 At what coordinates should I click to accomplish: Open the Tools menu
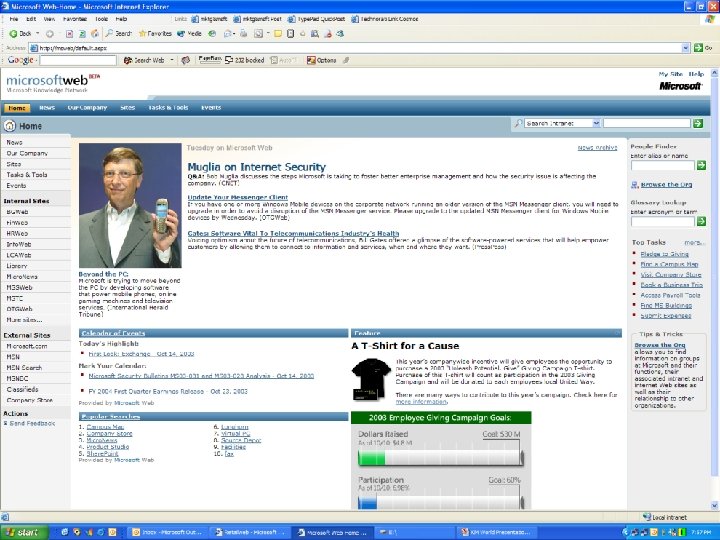coord(101,19)
